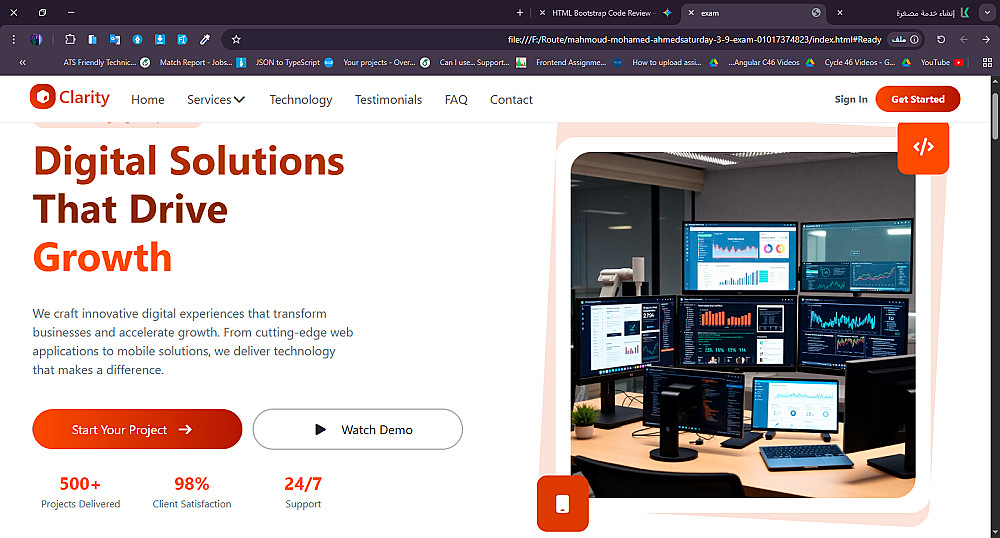Click the 98% Client Satisfaction stat
The image size is (1000, 538).
tap(192, 492)
